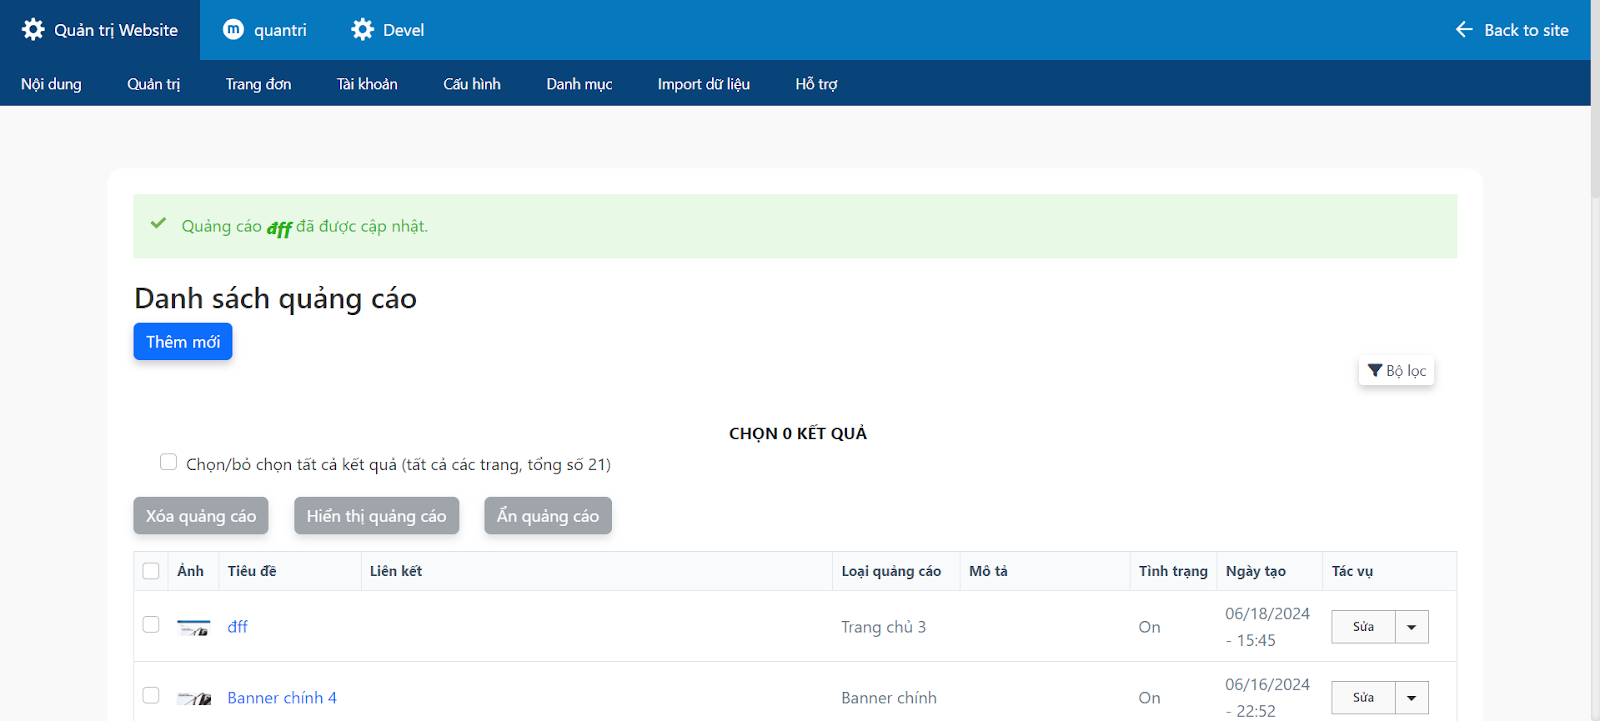Viewport: 1600px width, 721px height.
Task: Open the Banner chính 4 title link
Action: click(282, 698)
